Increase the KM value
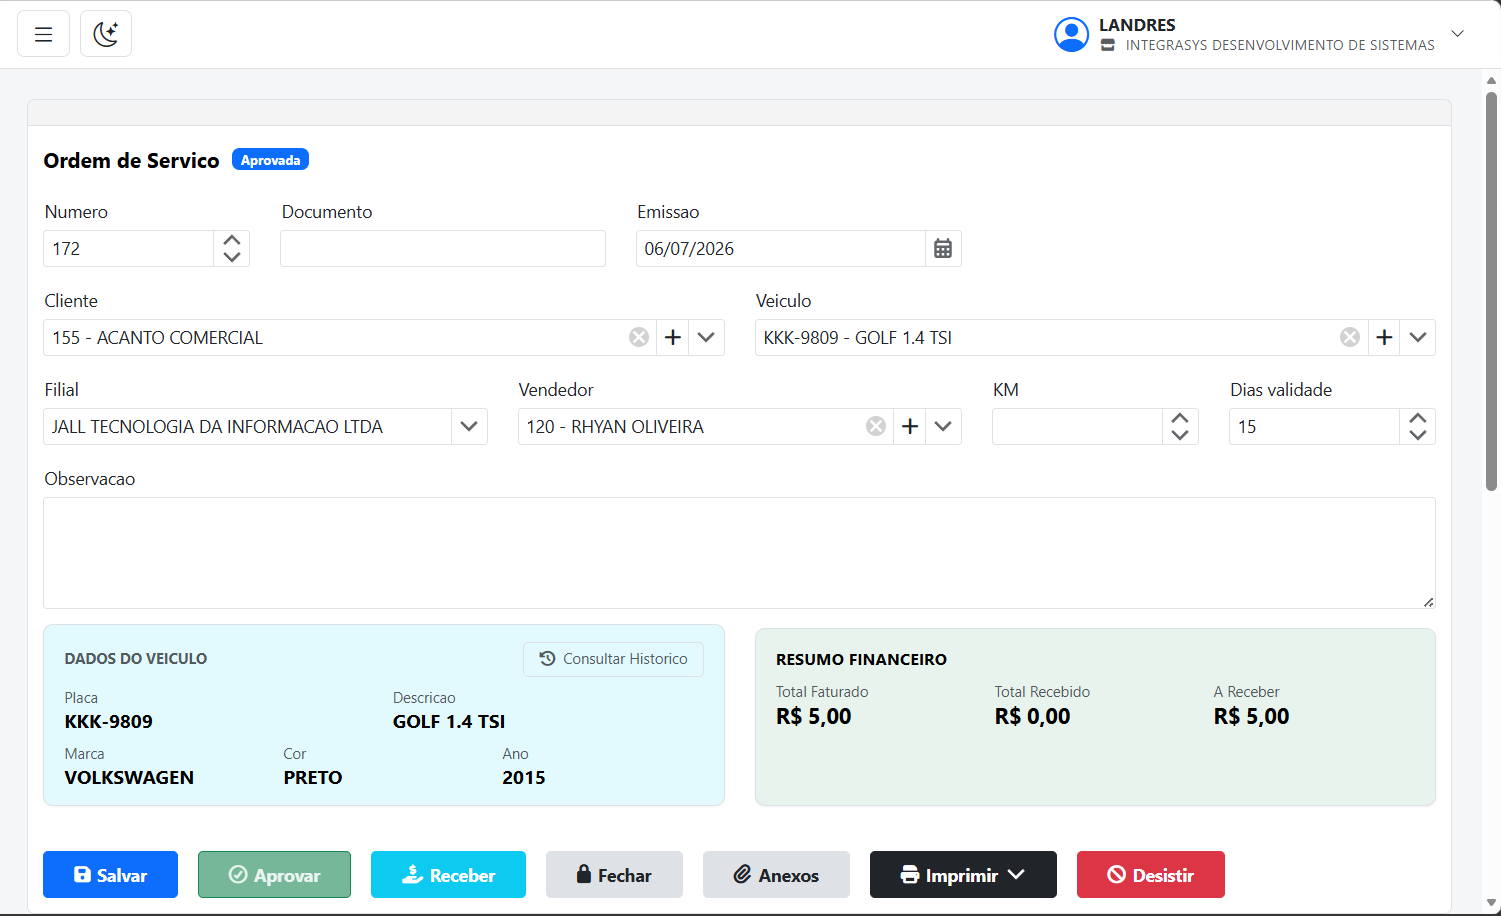The image size is (1501, 916). (1180, 418)
